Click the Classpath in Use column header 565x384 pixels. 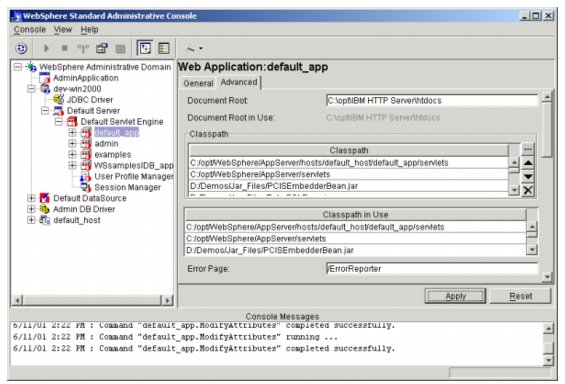[x=355, y=215]
